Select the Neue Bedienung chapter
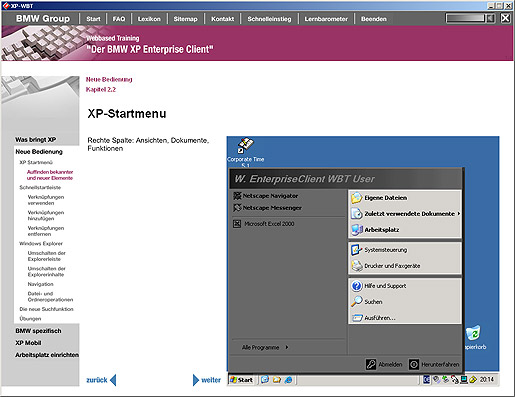Screen dimensions: 515x397 39,152
